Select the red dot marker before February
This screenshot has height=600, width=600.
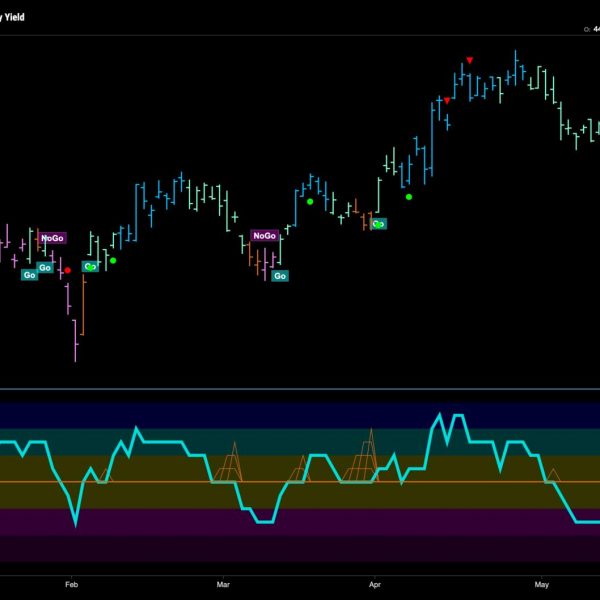[68, 271]
